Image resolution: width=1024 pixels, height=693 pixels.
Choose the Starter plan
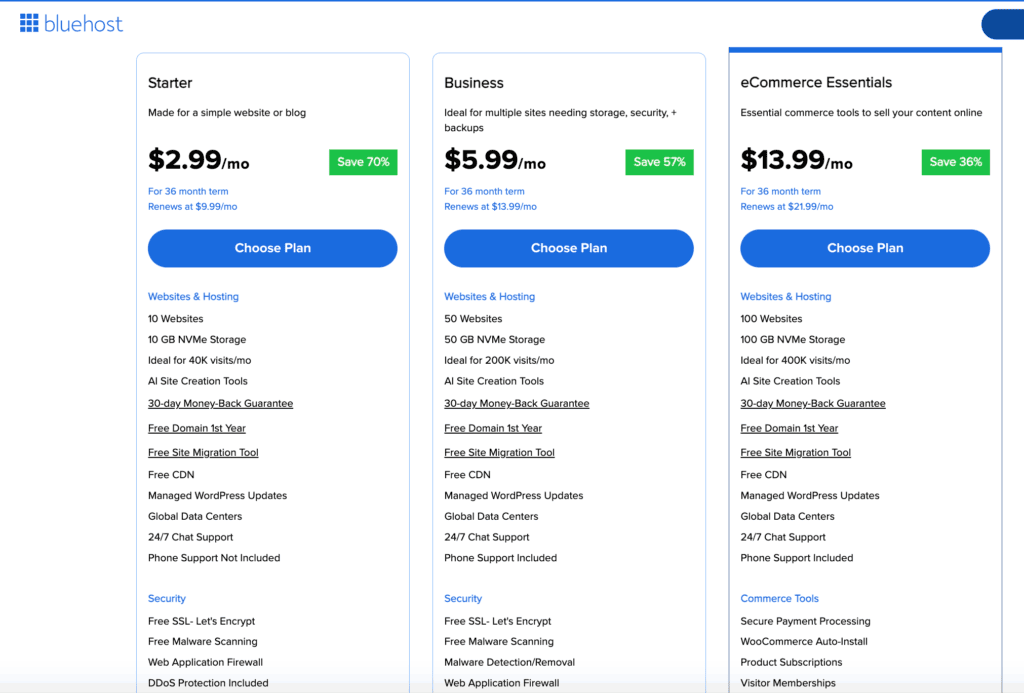[272, 248]
